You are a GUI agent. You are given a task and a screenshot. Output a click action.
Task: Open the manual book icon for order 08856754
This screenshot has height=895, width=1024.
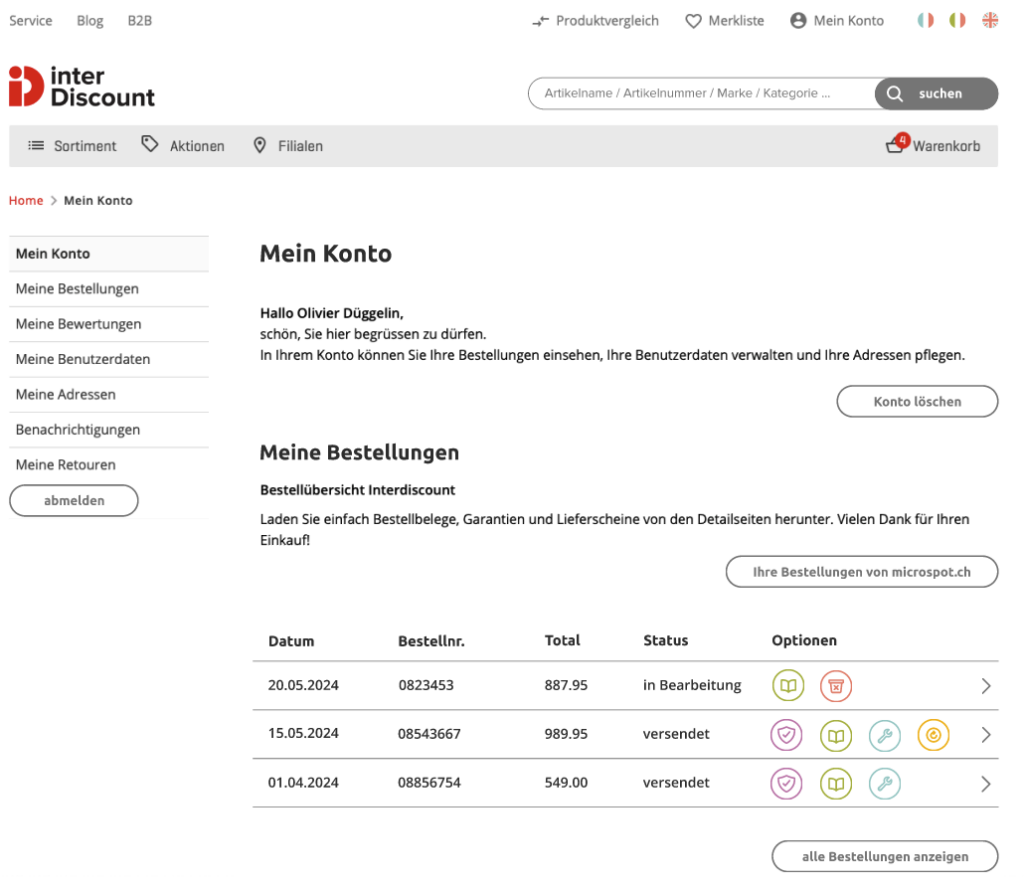(836, 783)
